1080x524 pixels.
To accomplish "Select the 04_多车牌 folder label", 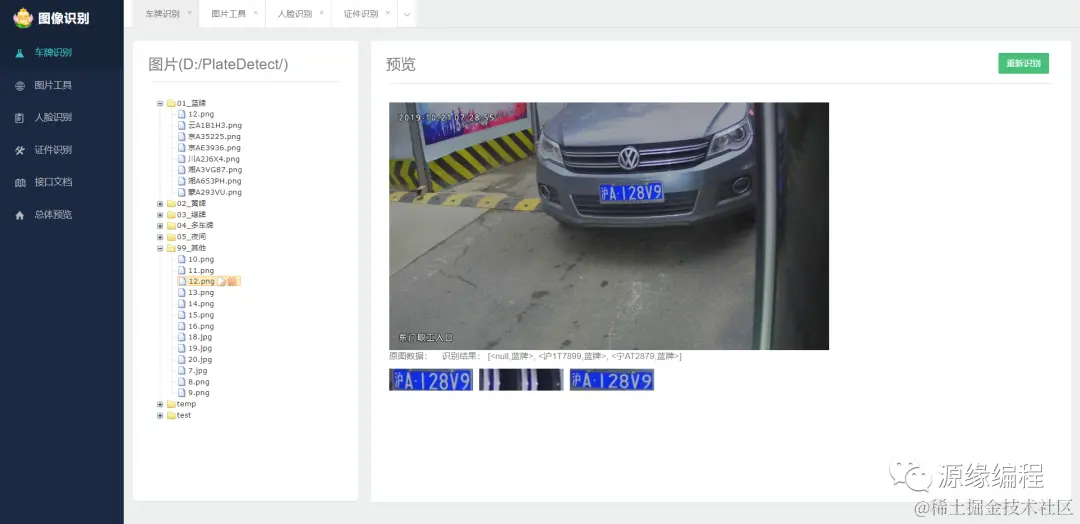I will 194,226.
